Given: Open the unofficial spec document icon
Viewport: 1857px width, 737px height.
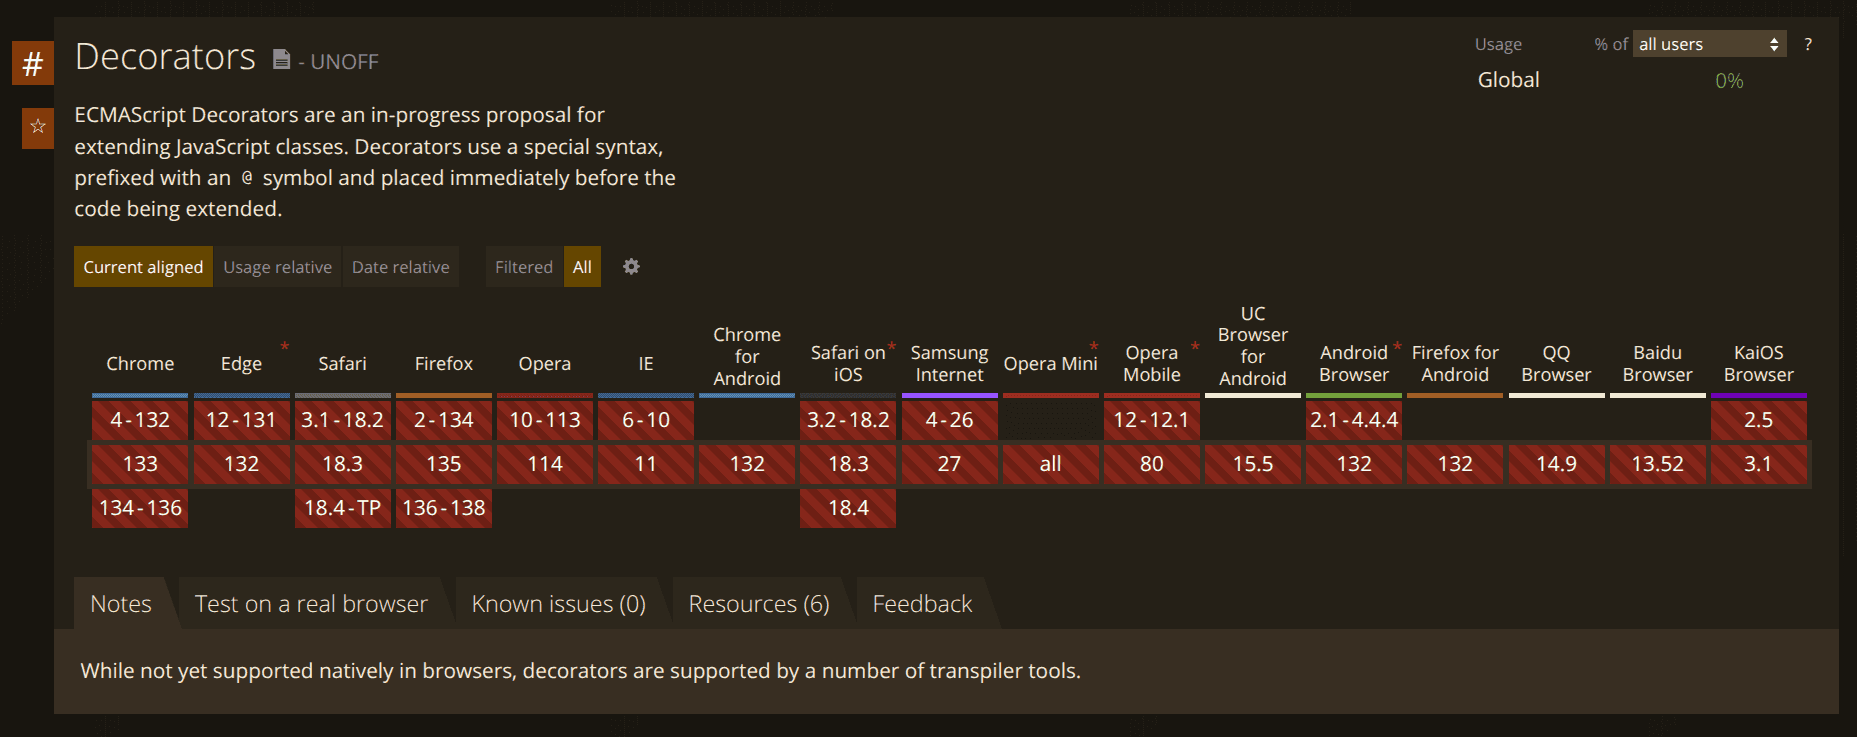Looking at the screenshot, I should tap(282, 60).
